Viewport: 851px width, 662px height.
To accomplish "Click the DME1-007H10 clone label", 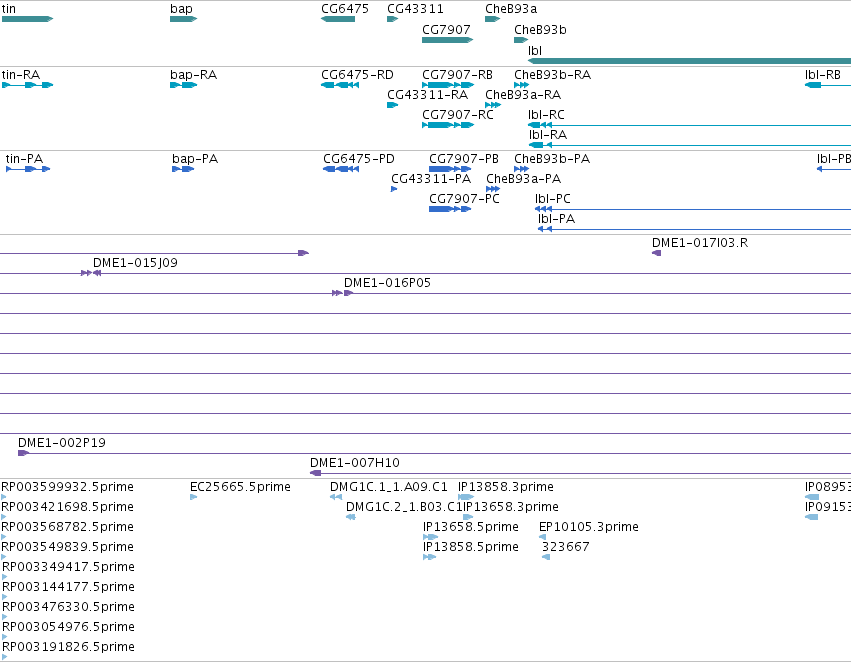I will click(x=354, y=463).
